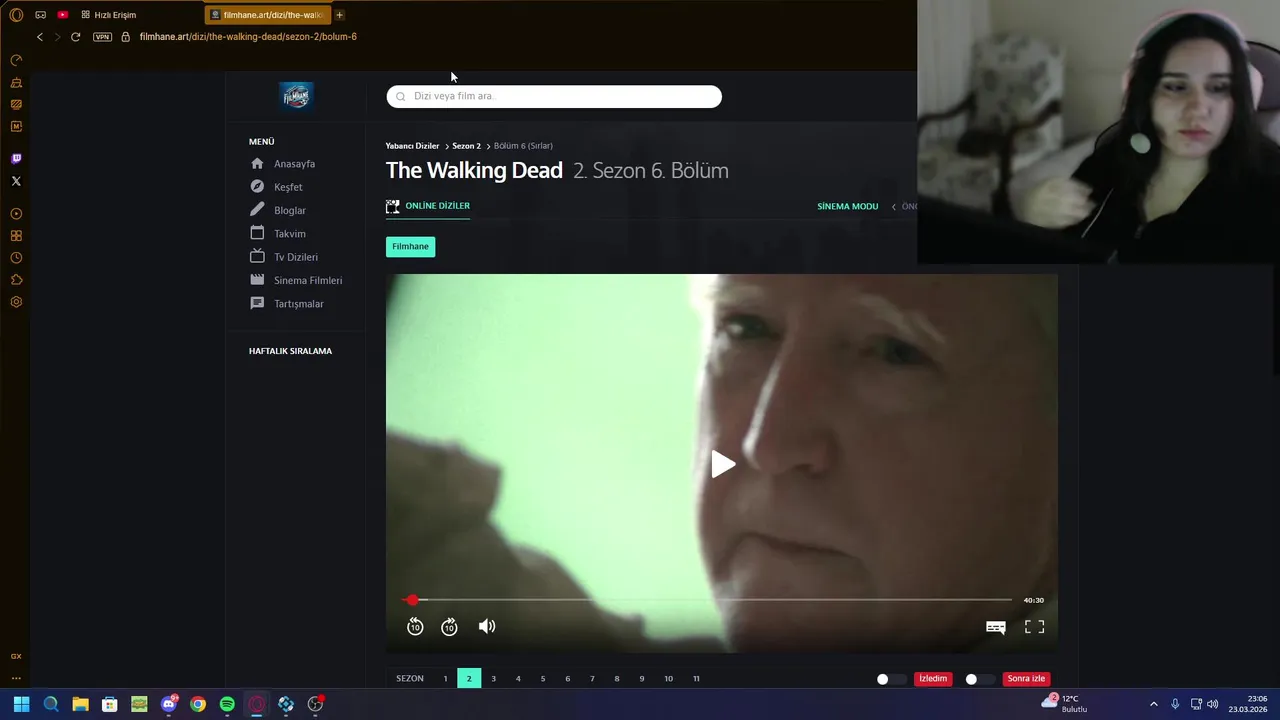Click the Filmhane site logo
The width and height of the screenshot is (1280, 720).
(296, 96)
